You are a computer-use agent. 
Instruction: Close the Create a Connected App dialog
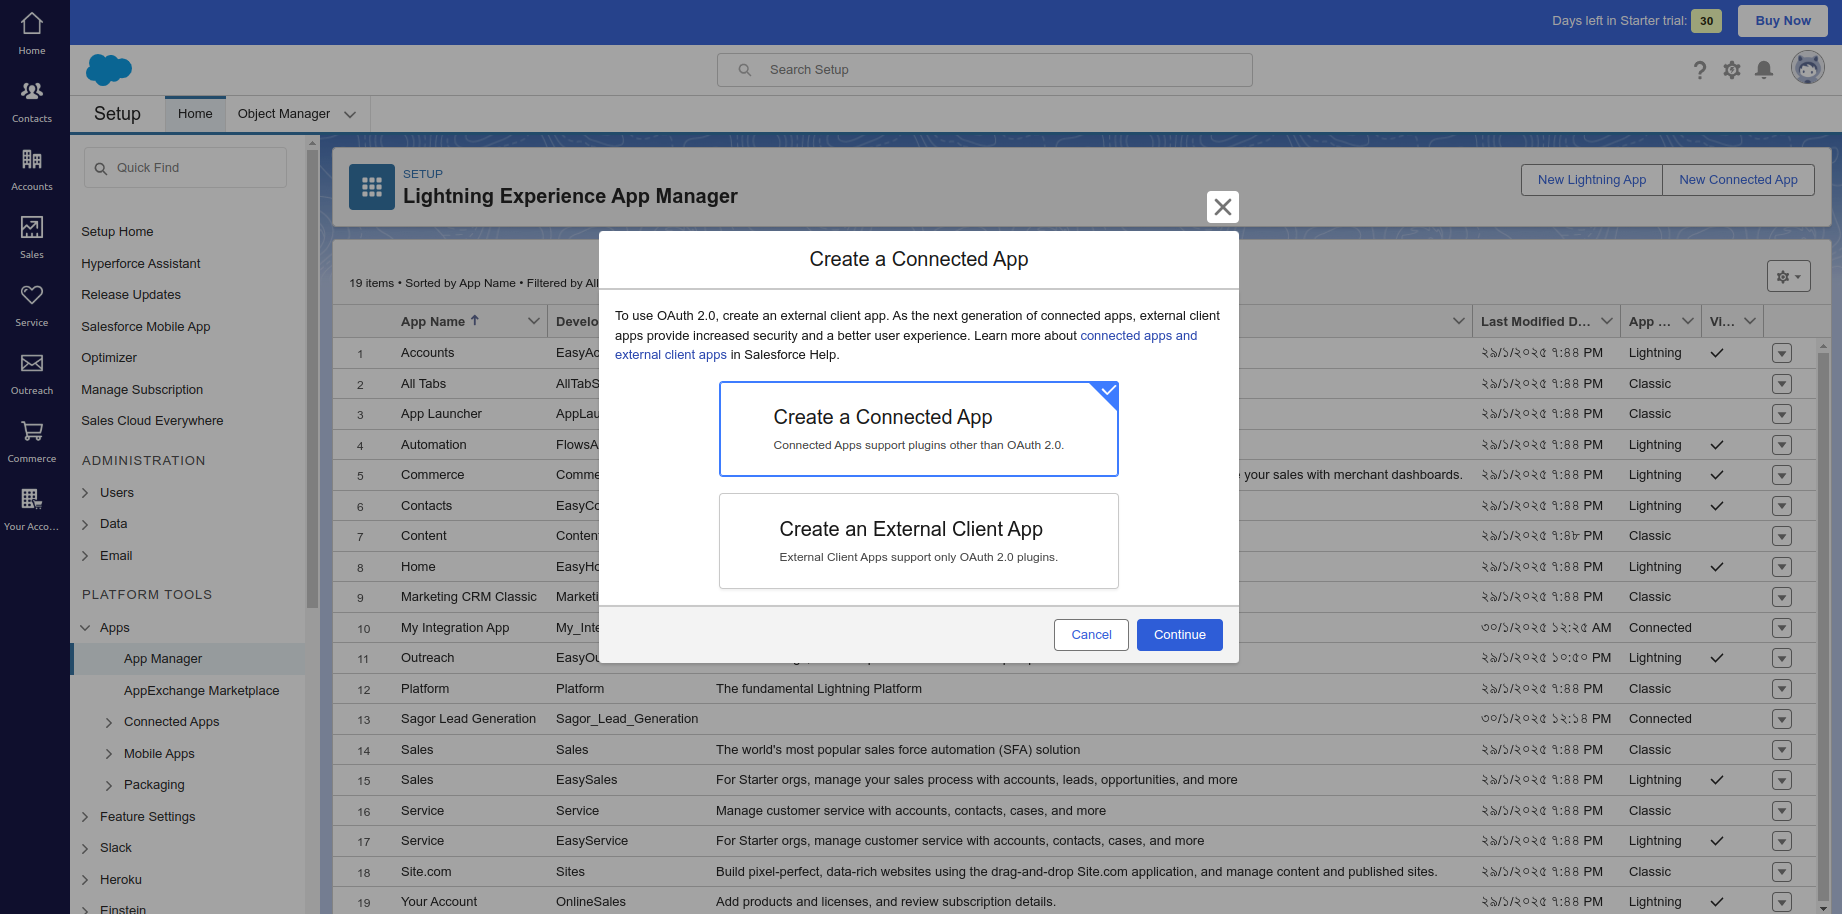[x=1223, y=207]
